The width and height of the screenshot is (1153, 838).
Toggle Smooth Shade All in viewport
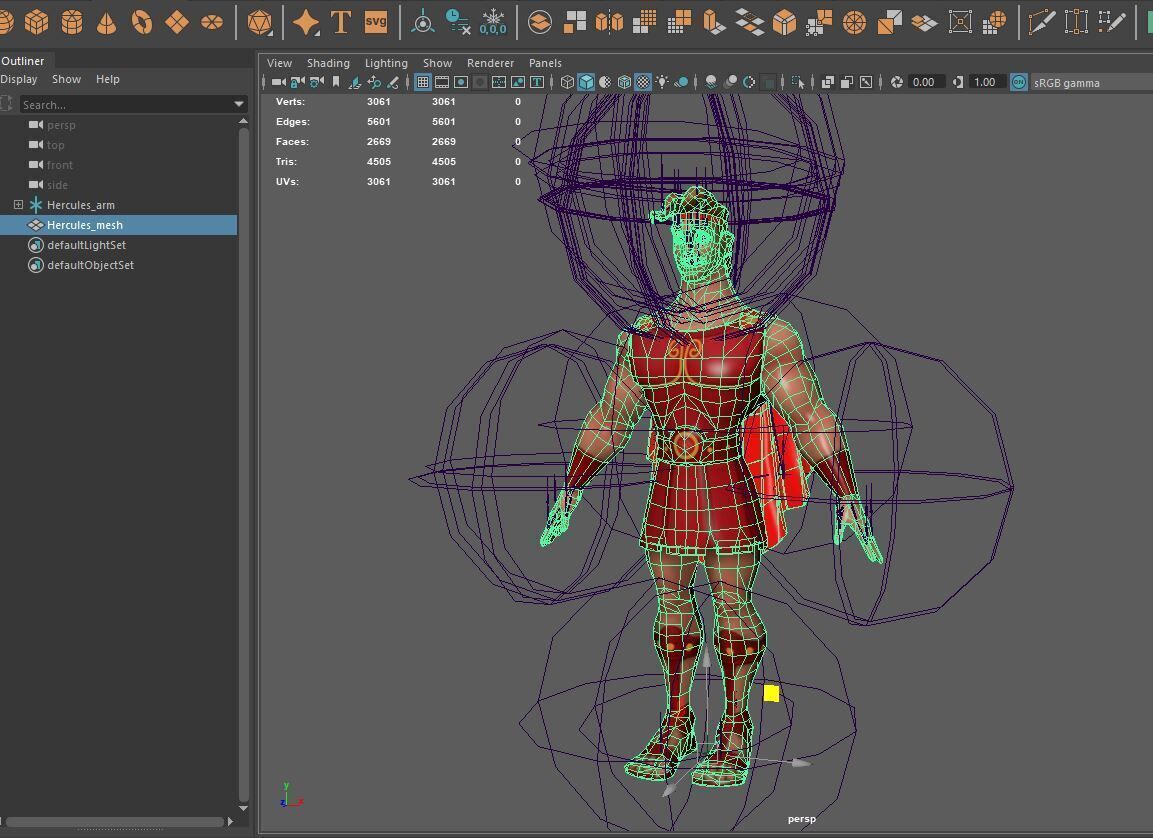click(586, 82)
